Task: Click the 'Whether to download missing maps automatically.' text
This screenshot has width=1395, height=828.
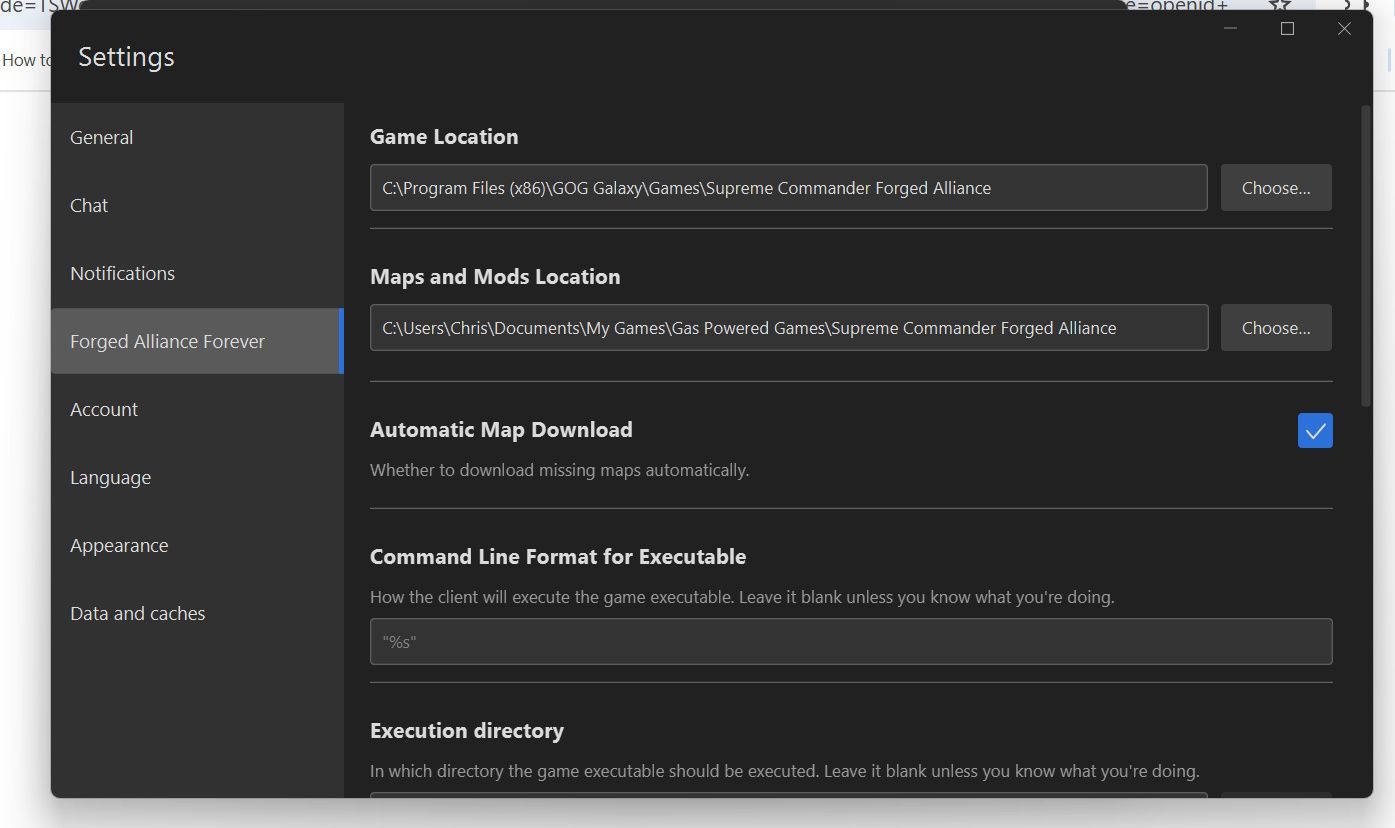Action: (x=559, y=470)
